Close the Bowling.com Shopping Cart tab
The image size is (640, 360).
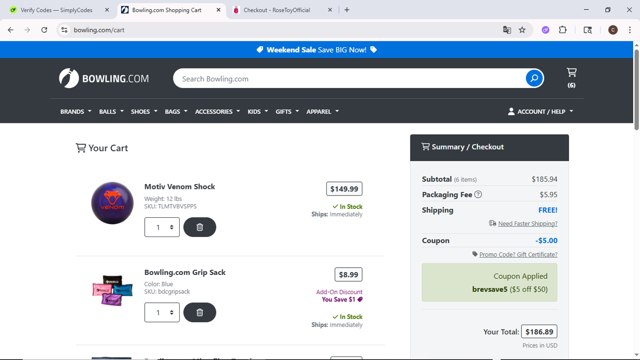tap(218, 10)
